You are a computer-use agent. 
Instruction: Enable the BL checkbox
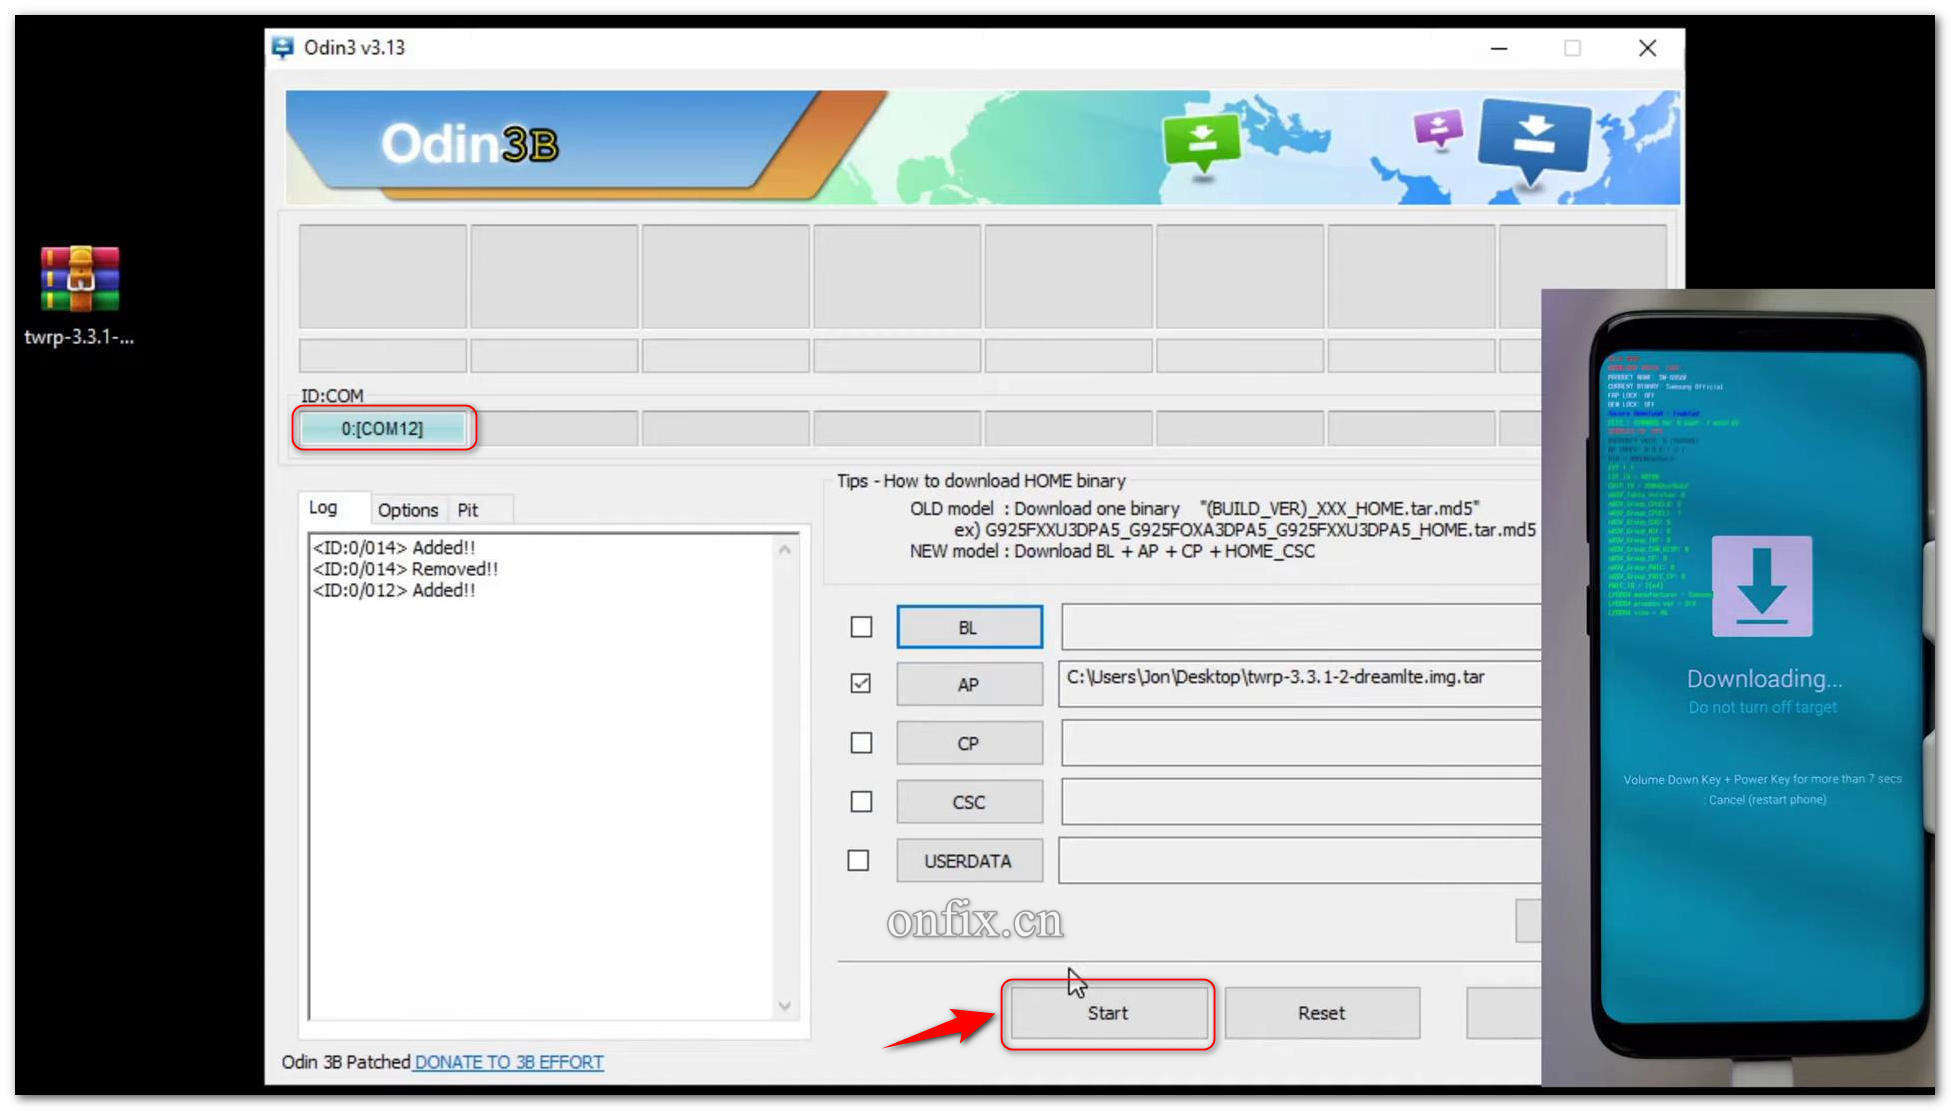861,627
